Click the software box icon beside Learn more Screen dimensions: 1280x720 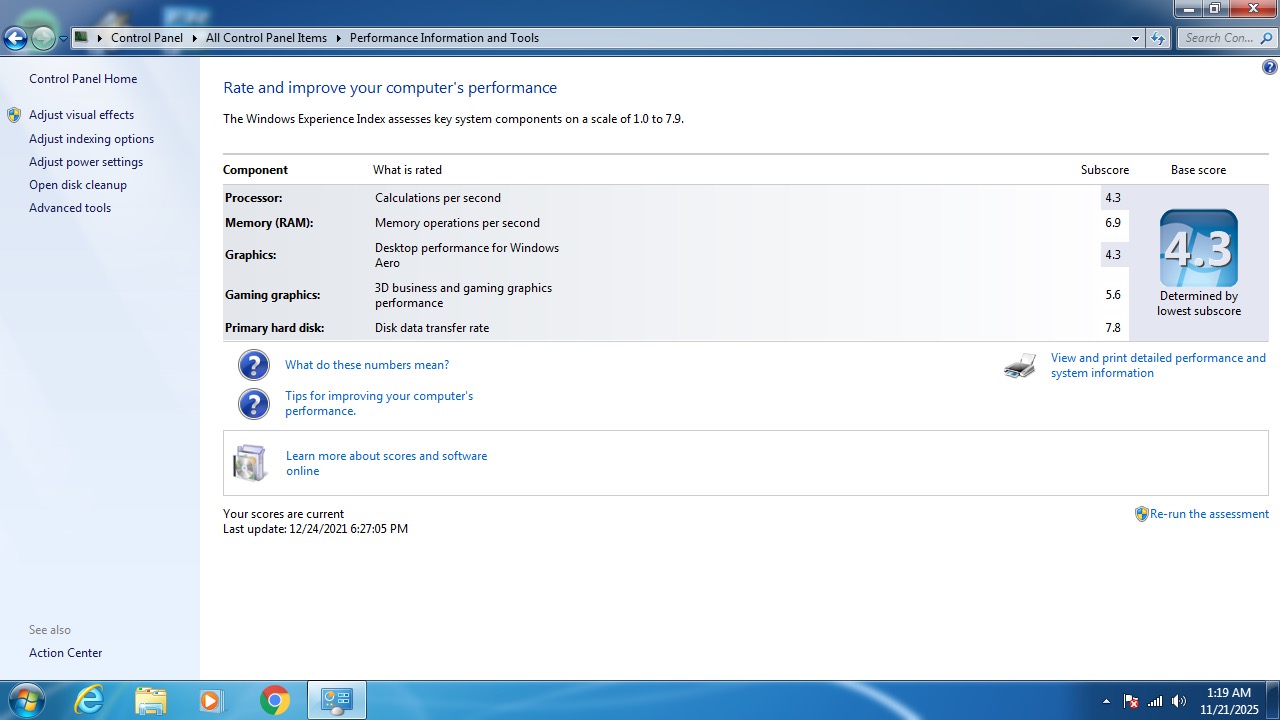pyautogui.click(x=250, y=463)
